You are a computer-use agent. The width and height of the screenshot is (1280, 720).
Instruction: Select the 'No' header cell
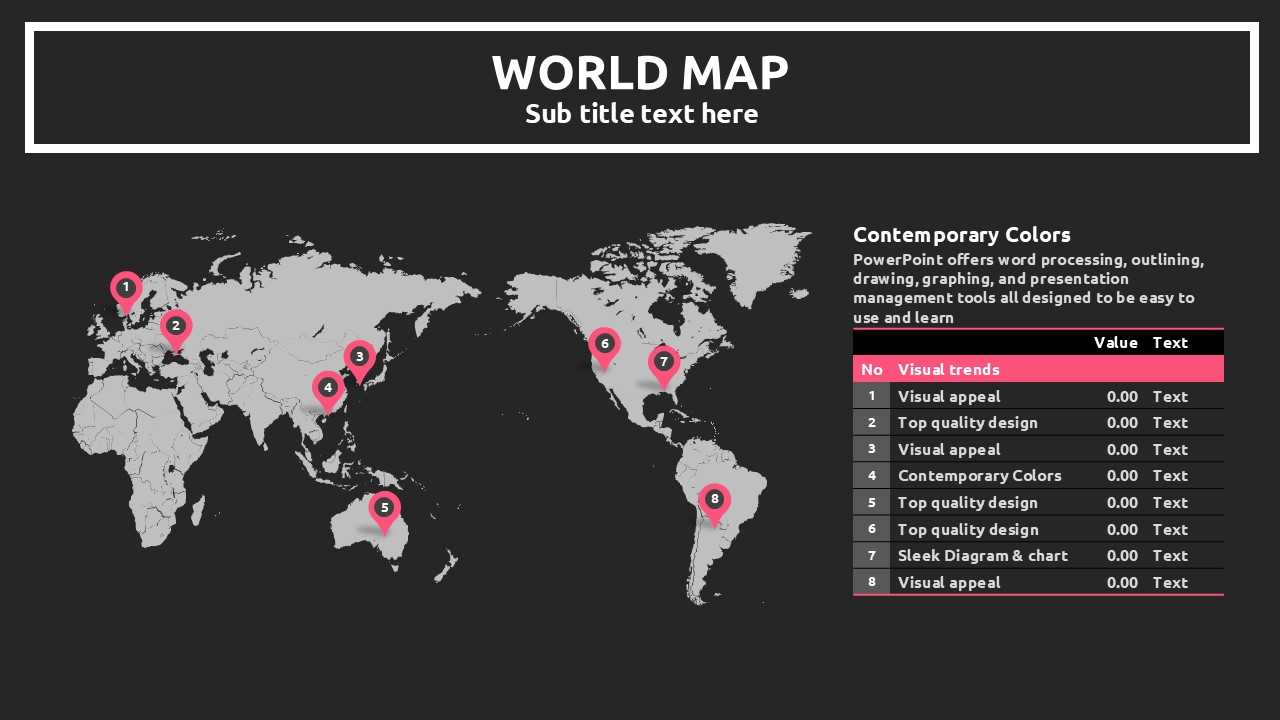coord(871,369)
